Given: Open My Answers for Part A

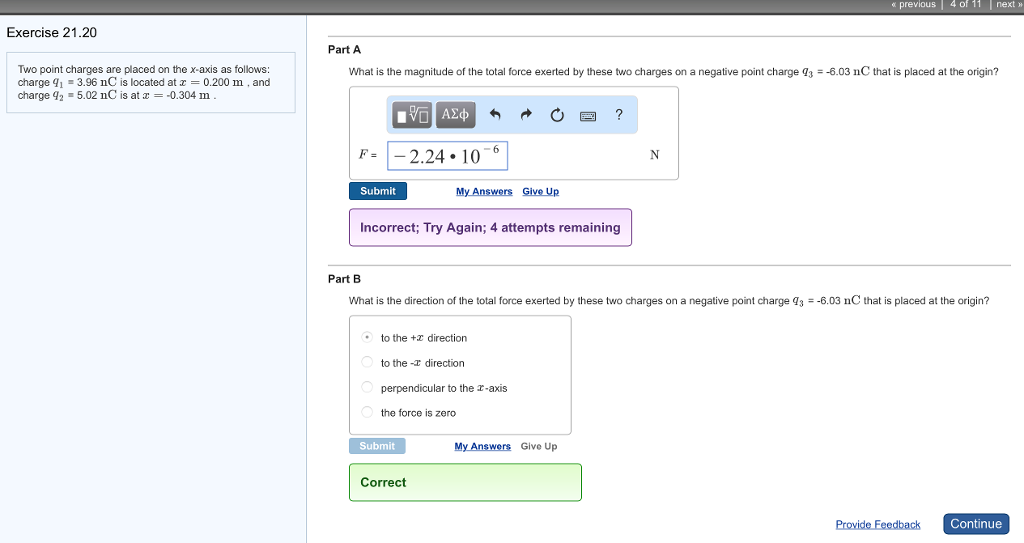Looking at the screenshot, I should pos(484,191).
